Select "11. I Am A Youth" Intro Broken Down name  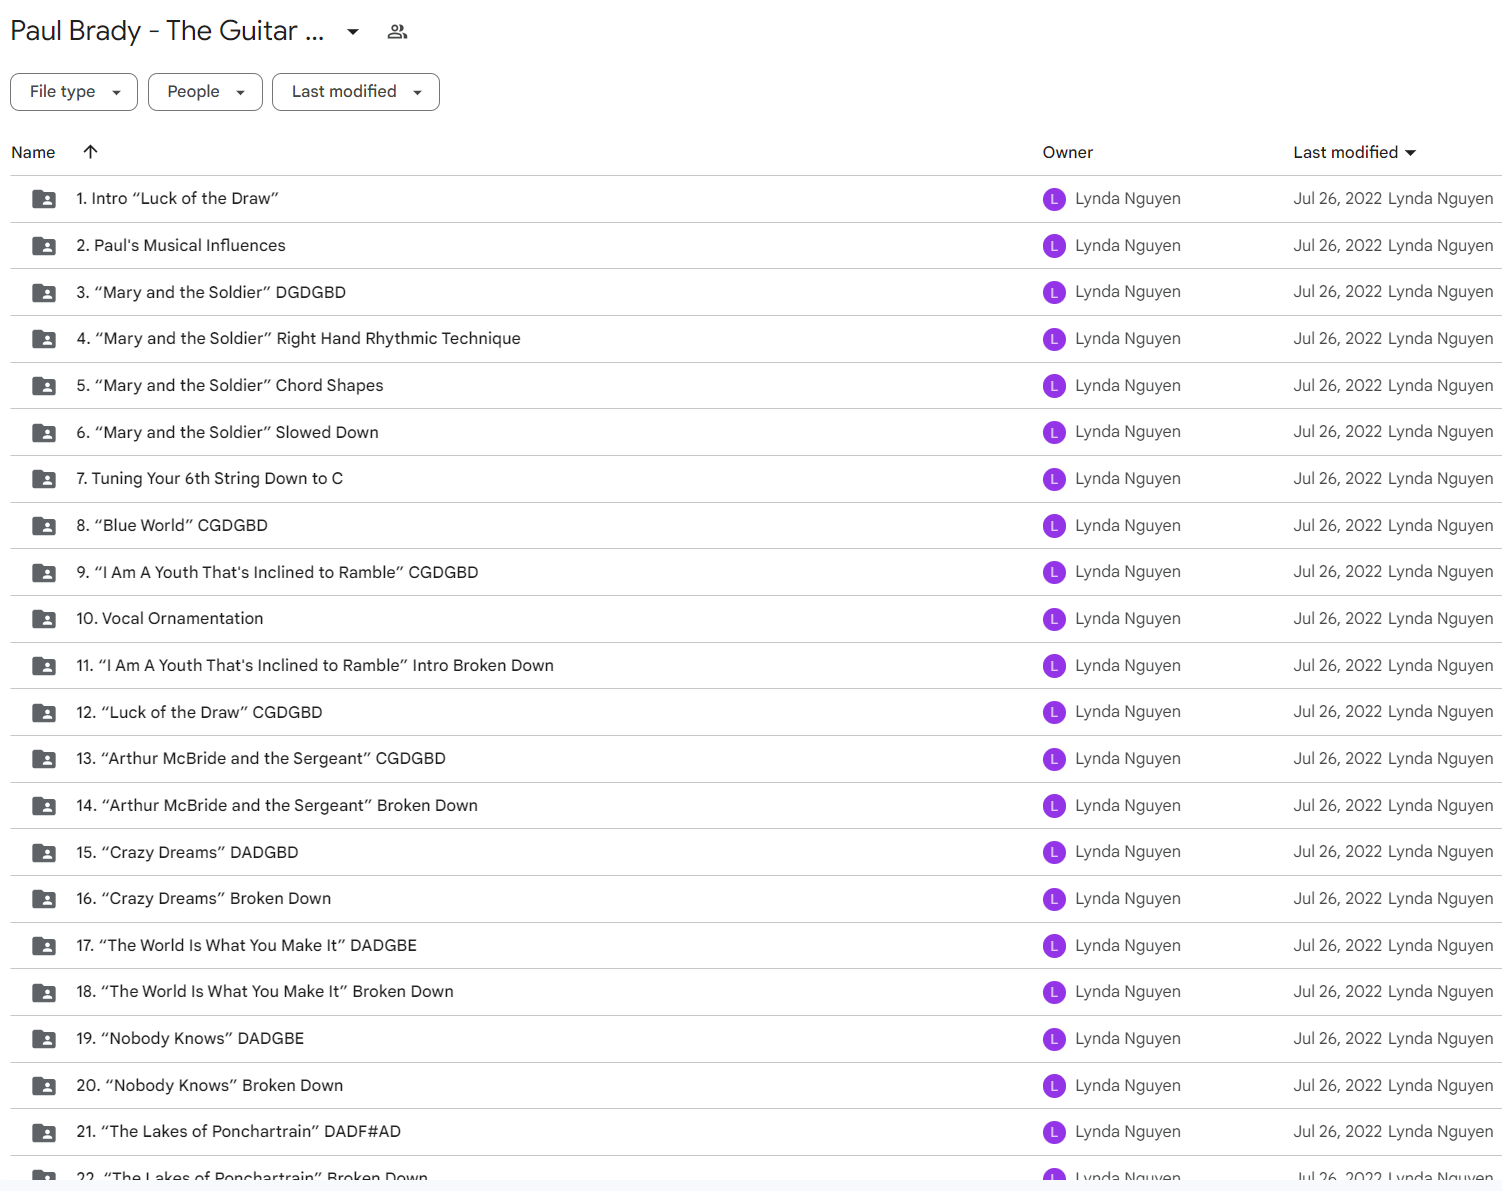pos(315,666)
